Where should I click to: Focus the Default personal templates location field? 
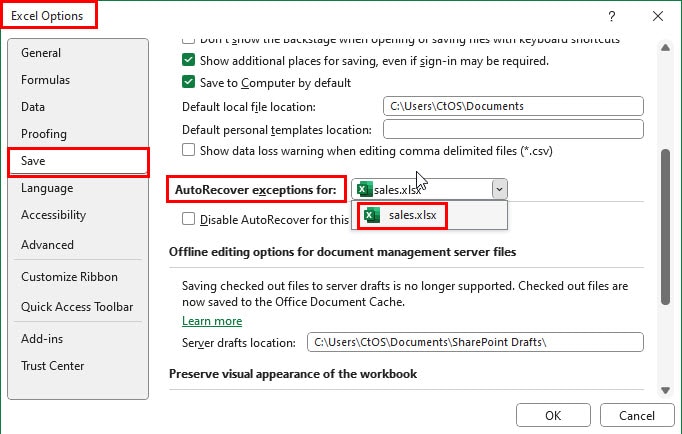point(513,129)
